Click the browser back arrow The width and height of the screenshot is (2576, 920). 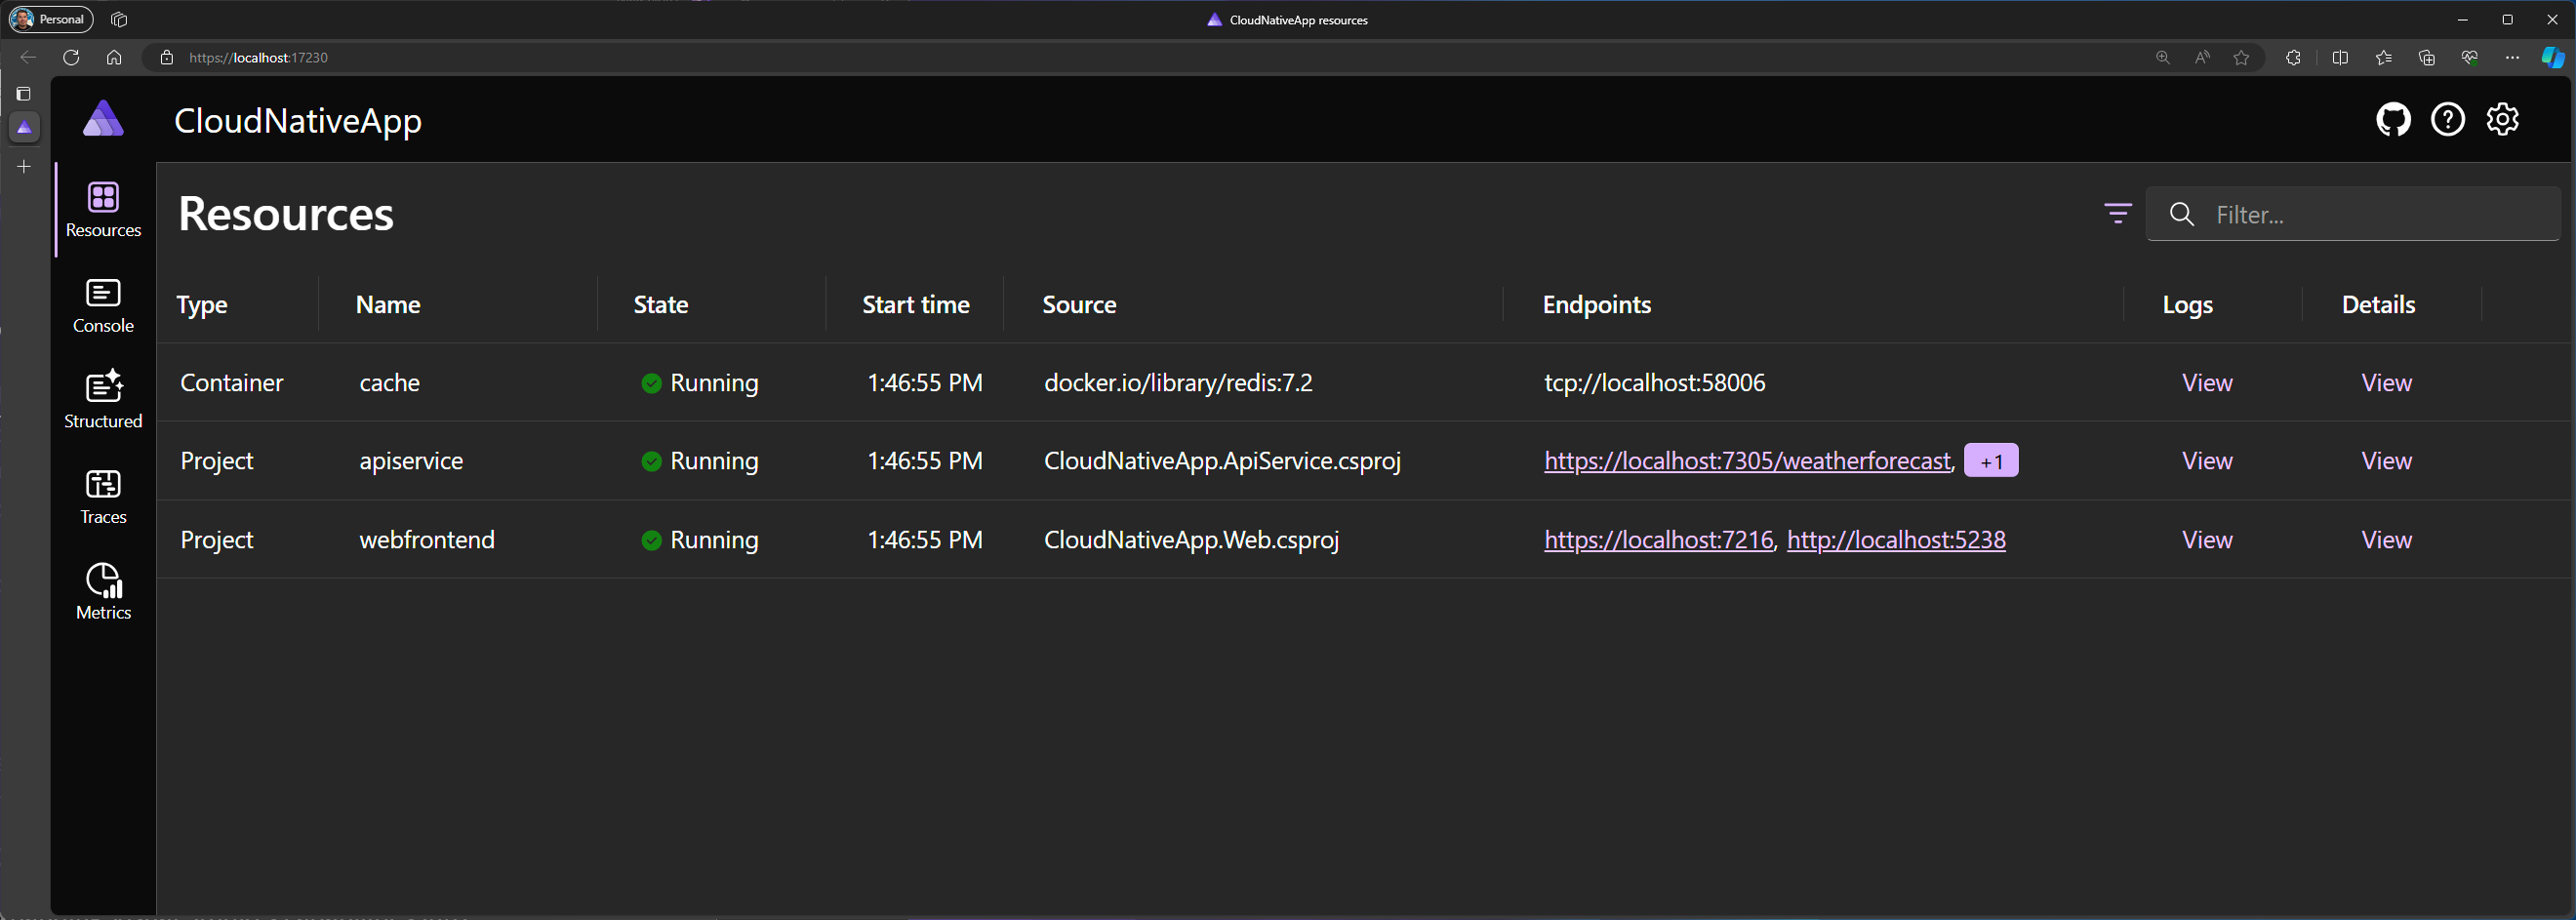pos(28,57)
